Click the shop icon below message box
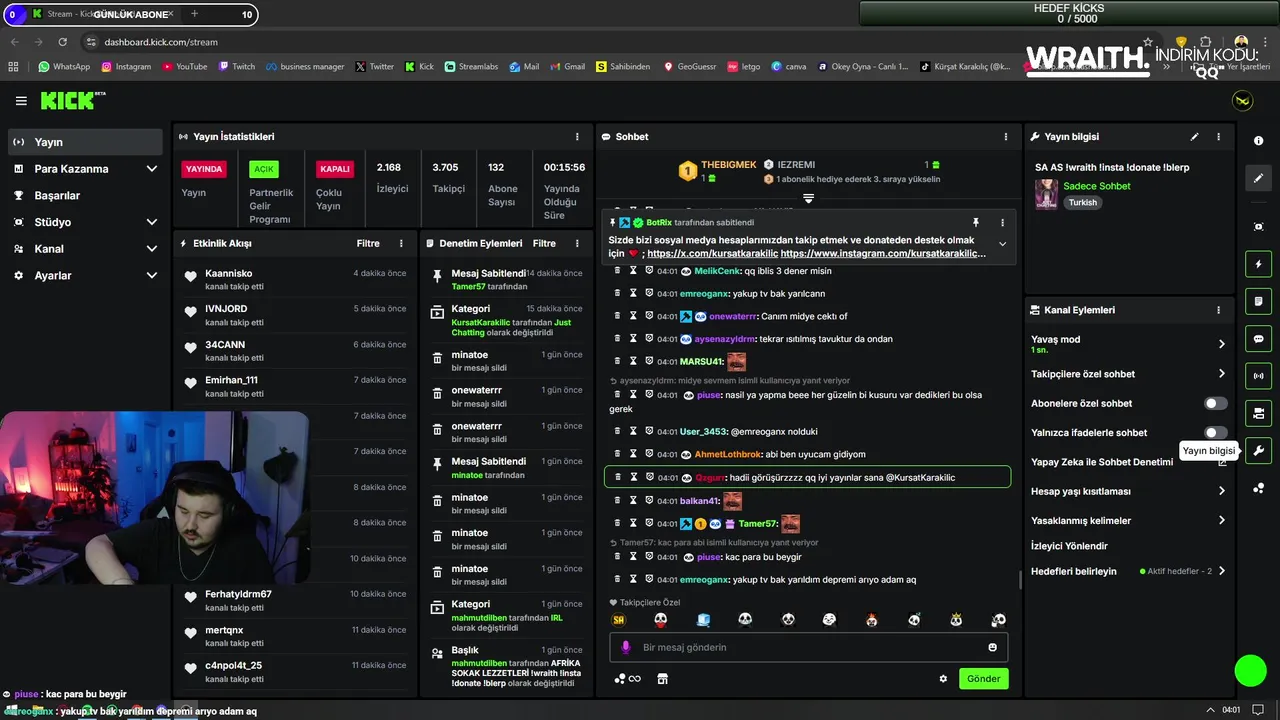 click(662, 678)
